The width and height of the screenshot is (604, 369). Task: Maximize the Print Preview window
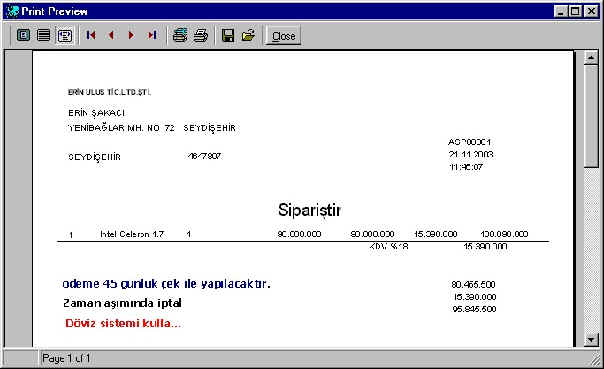(575, 11)
